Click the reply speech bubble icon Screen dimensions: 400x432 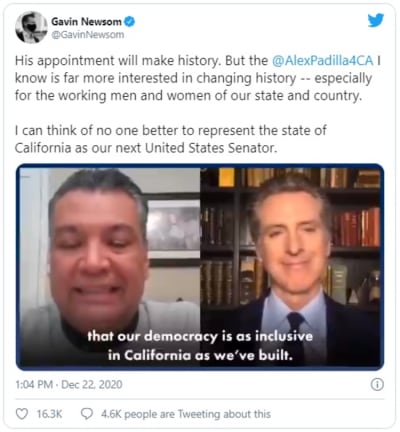pyautogui.click(x=87, y=414)
